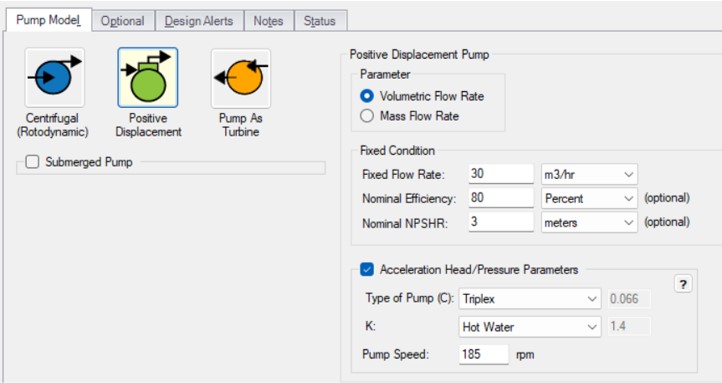The width and height of the screenshot is (722, 383).
Task: Click the Nominal Efficiency input field
Action: [501, 198]
